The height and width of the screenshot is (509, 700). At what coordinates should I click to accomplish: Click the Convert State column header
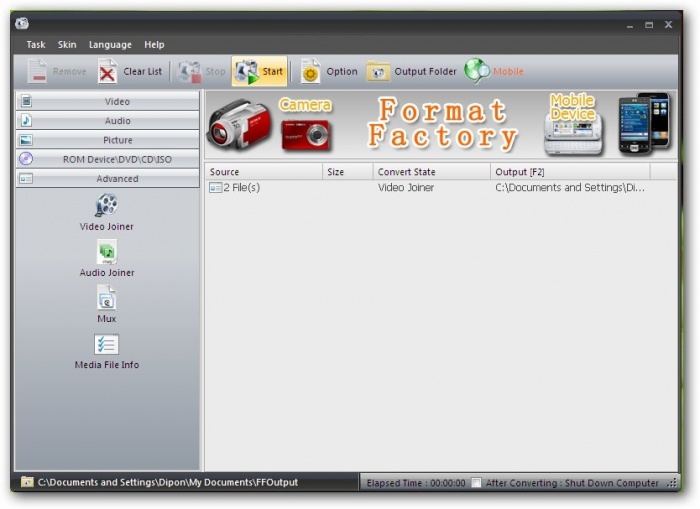pos(432,171)
